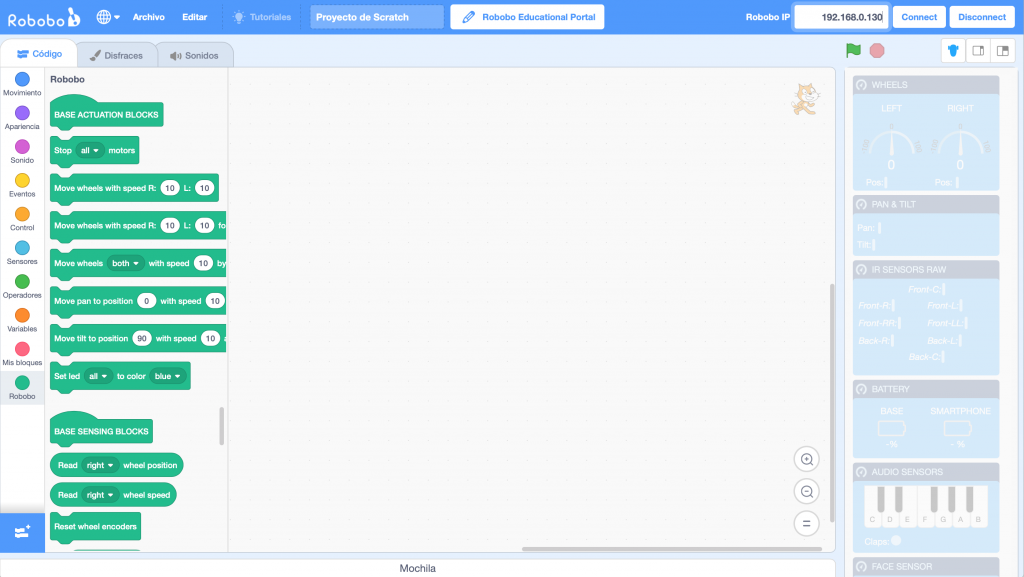Screen dimensions: 1024x577
Task: Toggle the small stage layout button
Action: tap(979, 50)
